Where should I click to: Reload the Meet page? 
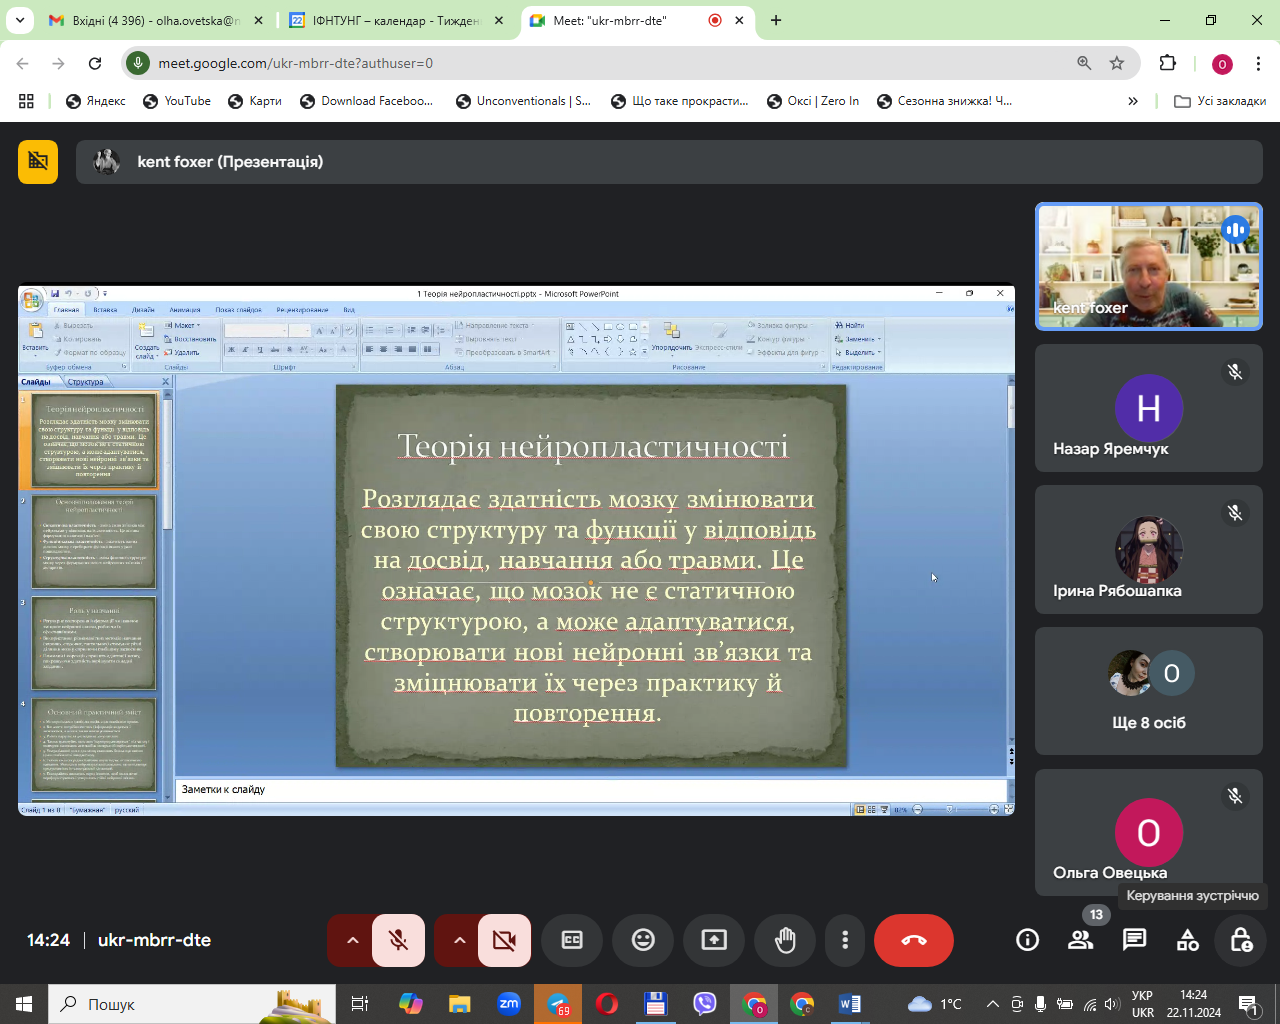coord(95,63)
